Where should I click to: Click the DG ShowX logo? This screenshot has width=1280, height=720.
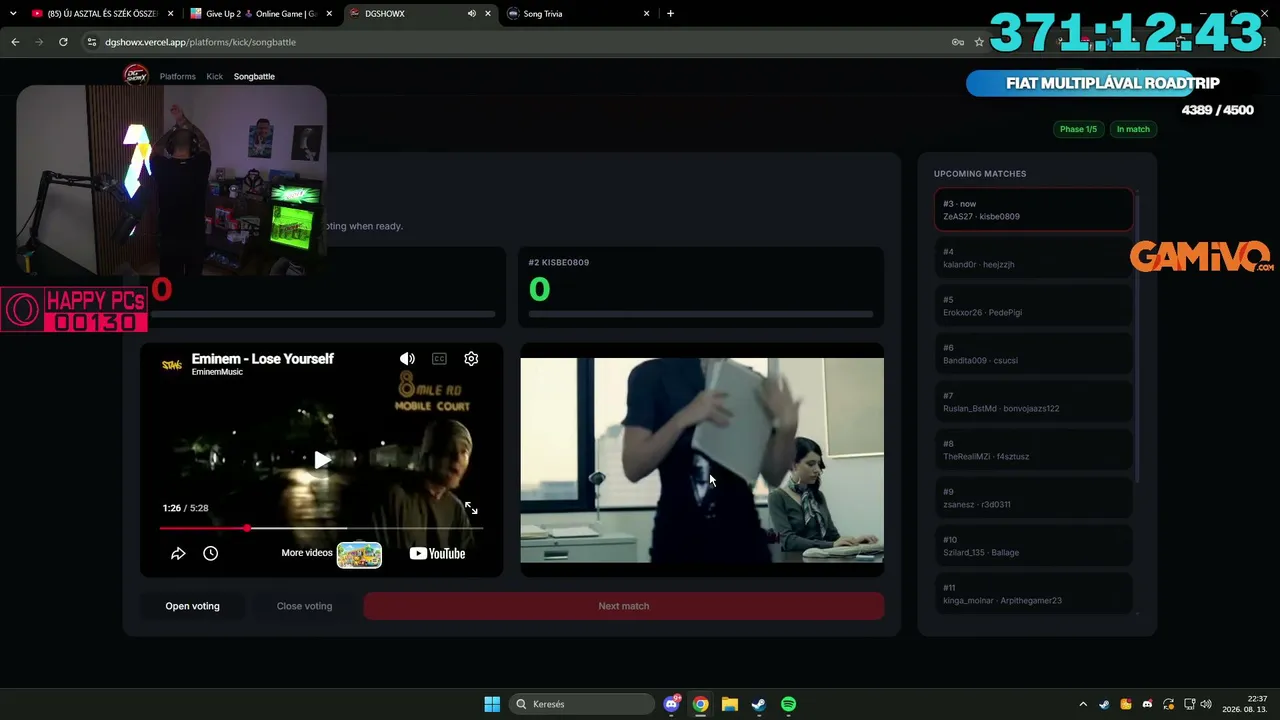pos(135,75)
